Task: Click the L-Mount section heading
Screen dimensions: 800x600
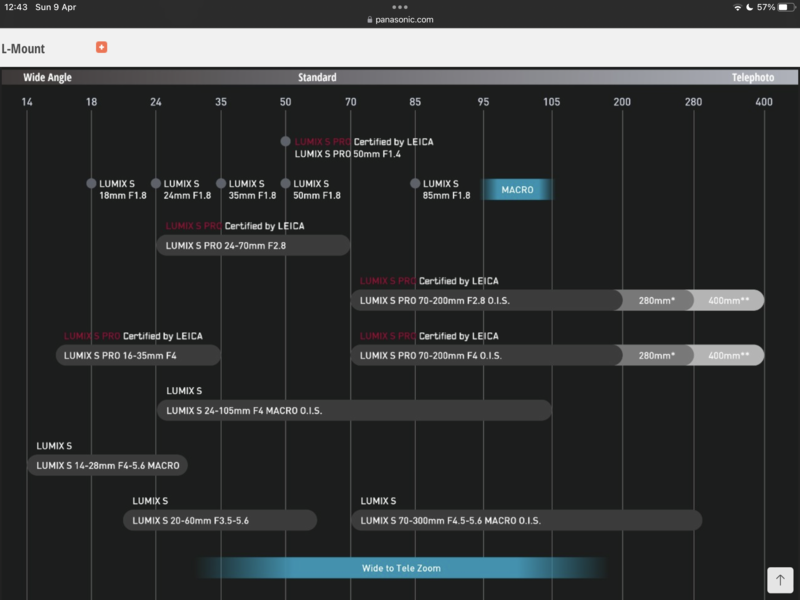Action: [x=23, y=48]
